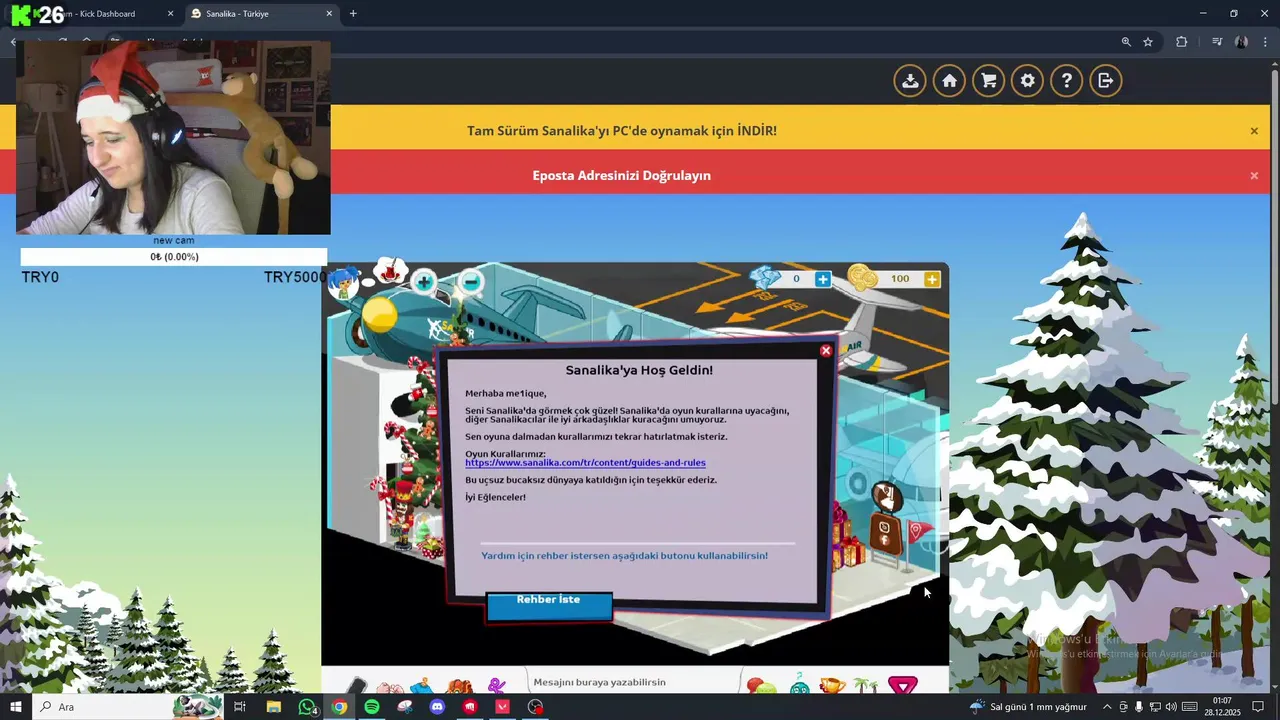Open the home icon in top toolbar
Screen dimensions: 1280x720
[949, 81]
